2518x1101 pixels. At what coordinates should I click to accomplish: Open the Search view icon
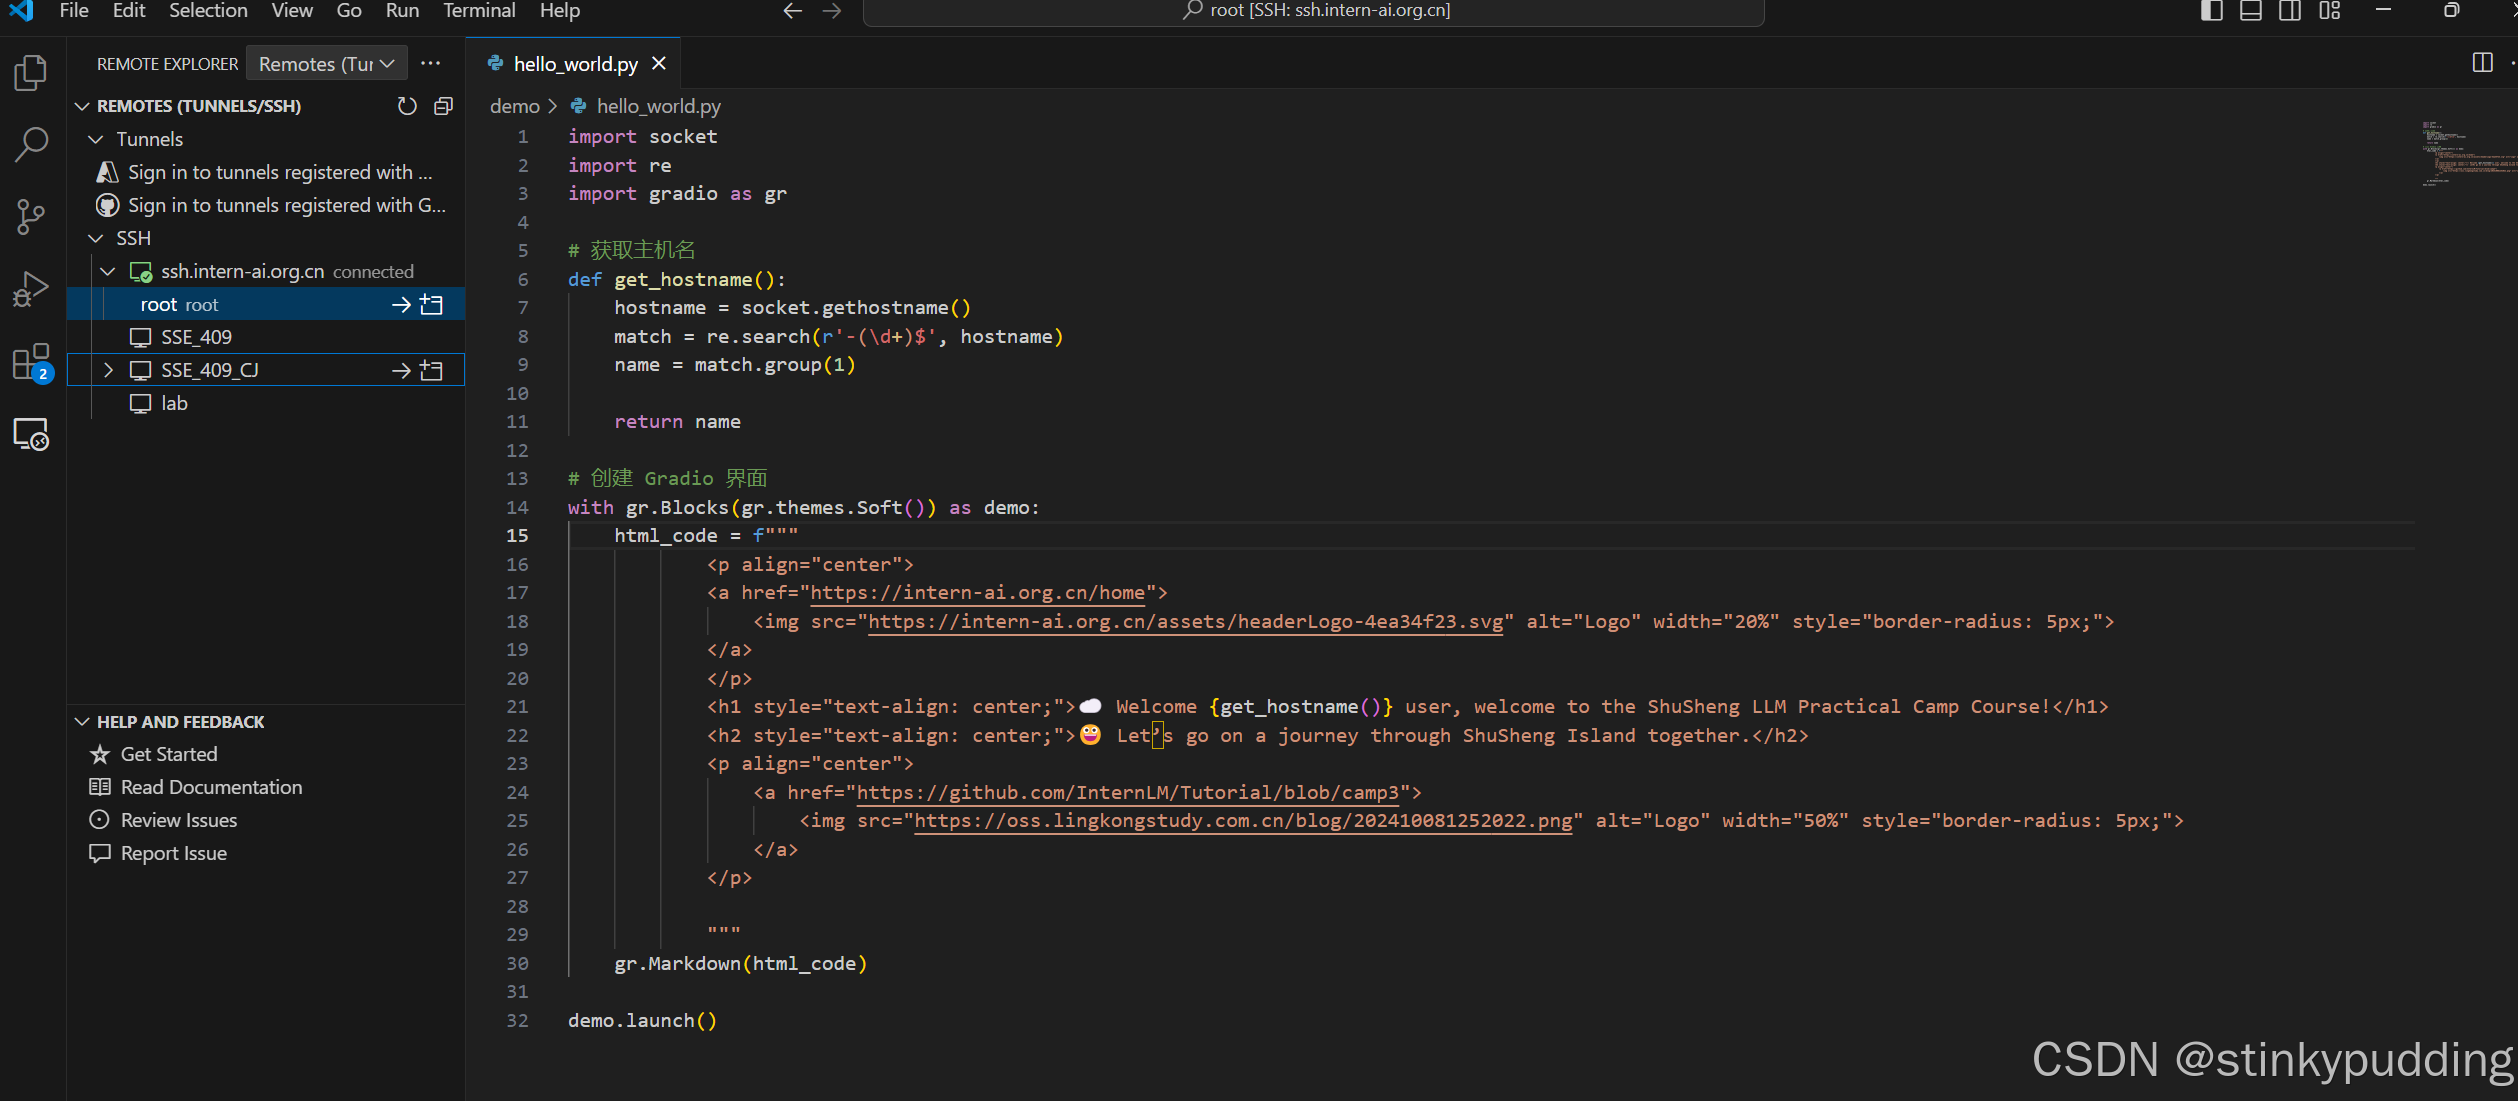[x=31, y=144]
